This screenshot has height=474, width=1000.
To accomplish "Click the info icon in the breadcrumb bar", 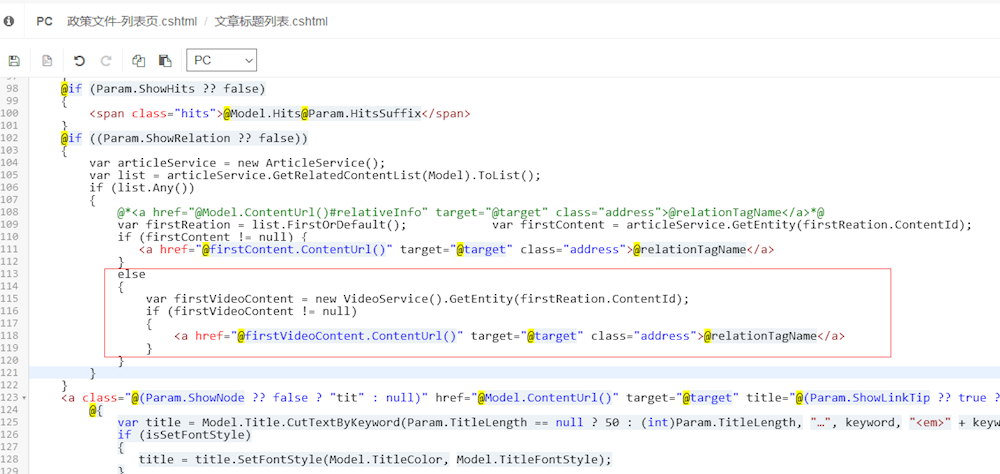I will pos(9,21).
